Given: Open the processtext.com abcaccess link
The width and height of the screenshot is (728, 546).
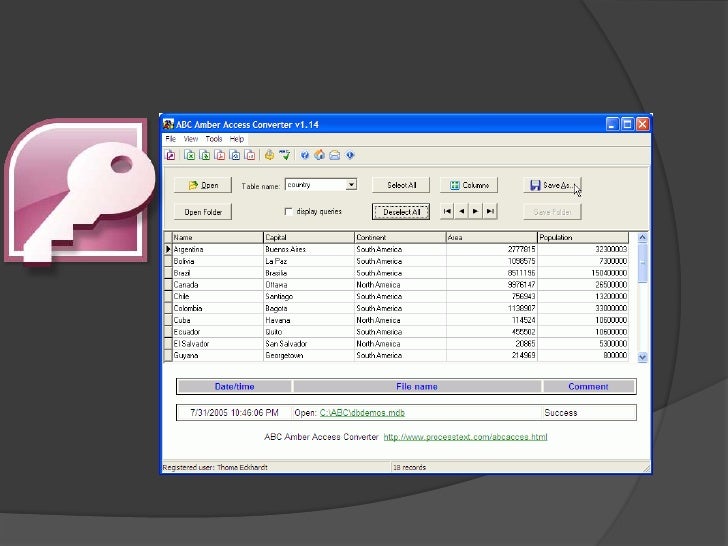Looking at the screenshot, I should tap(465, 437).
